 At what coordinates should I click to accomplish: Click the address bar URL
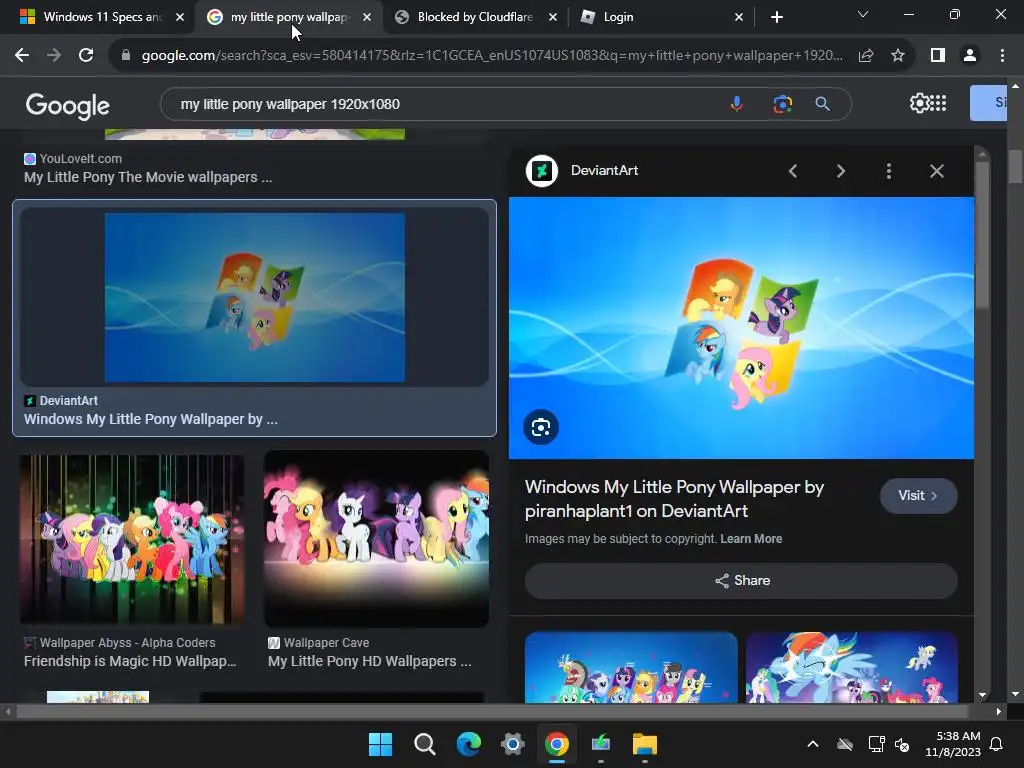[x=492, y=56]
